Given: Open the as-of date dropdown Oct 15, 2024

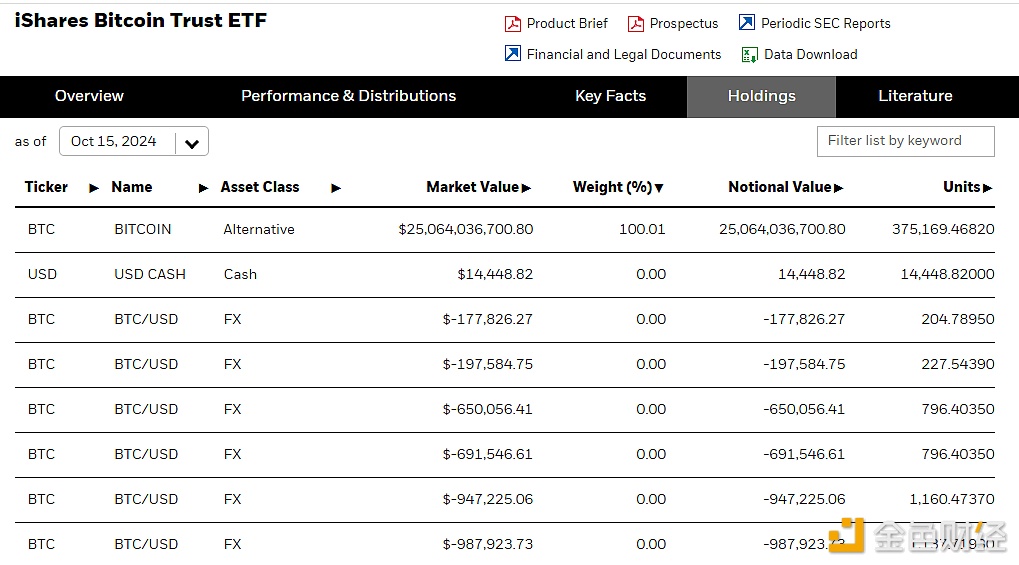Looking at the screenshot, I should (134, 141).
